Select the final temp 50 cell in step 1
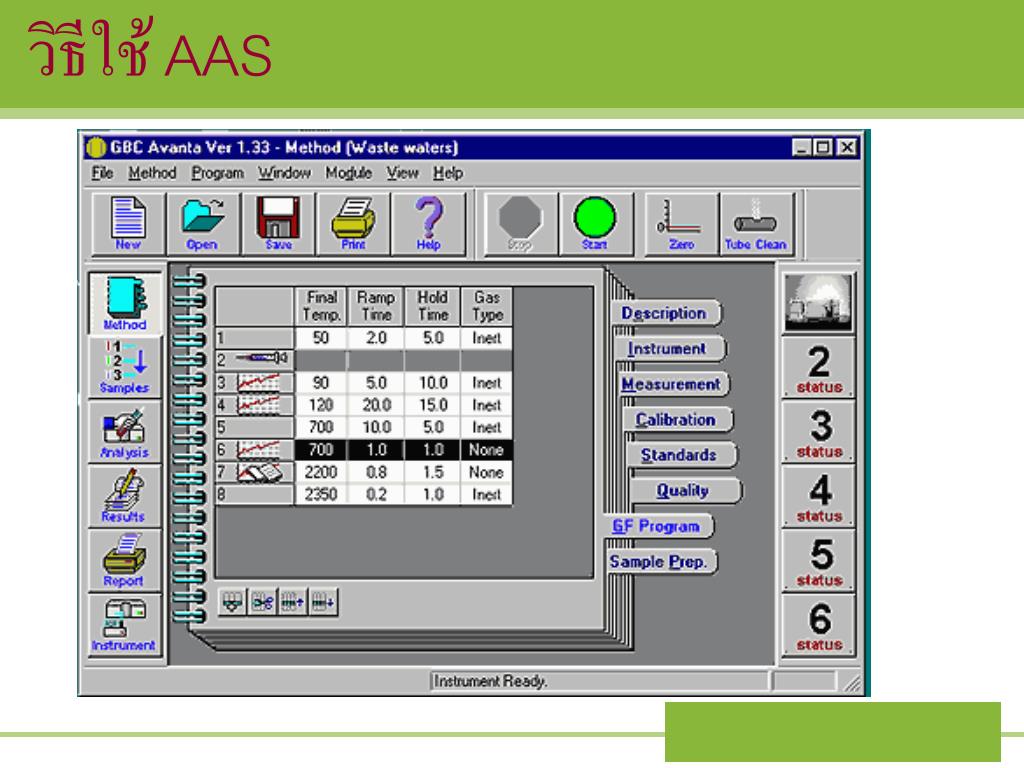The image size is (1024, 768). [321, 338]
